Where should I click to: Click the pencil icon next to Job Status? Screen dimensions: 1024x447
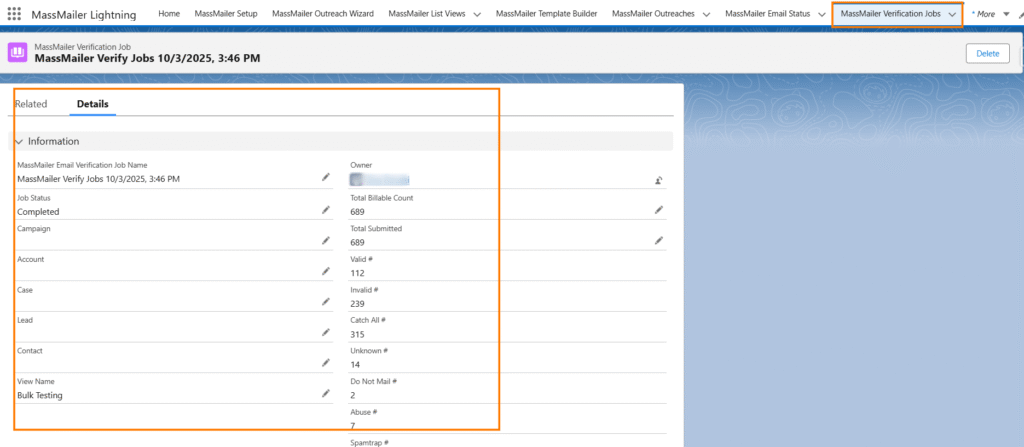pyautogui.click(x=325, y=210)
